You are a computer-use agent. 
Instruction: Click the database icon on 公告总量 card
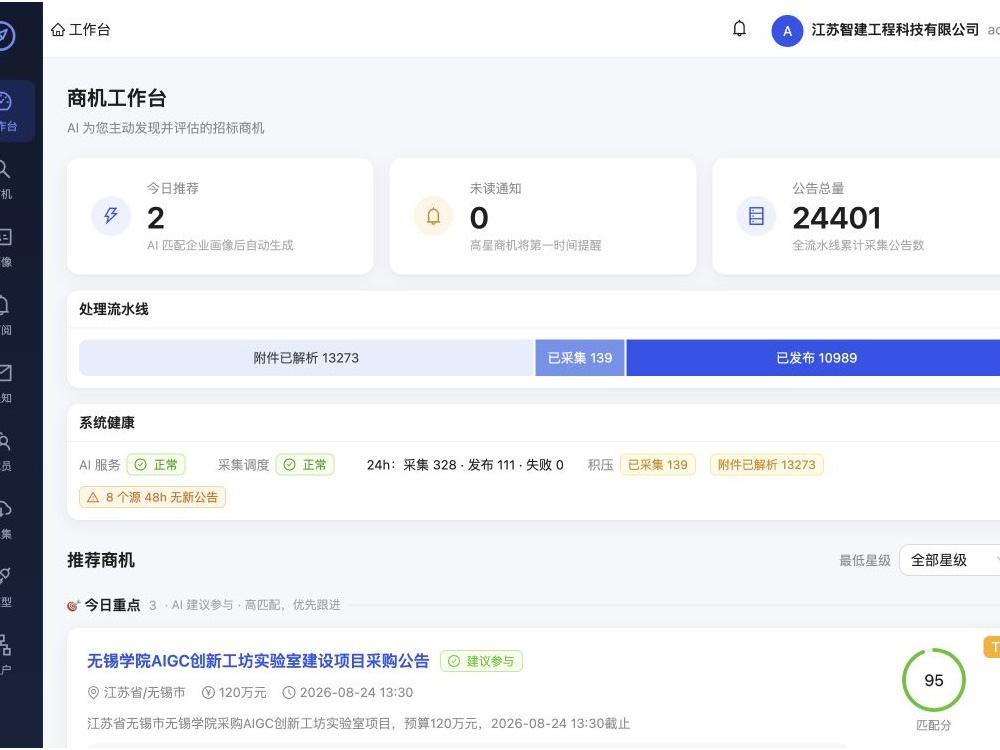tap(756, 216)
